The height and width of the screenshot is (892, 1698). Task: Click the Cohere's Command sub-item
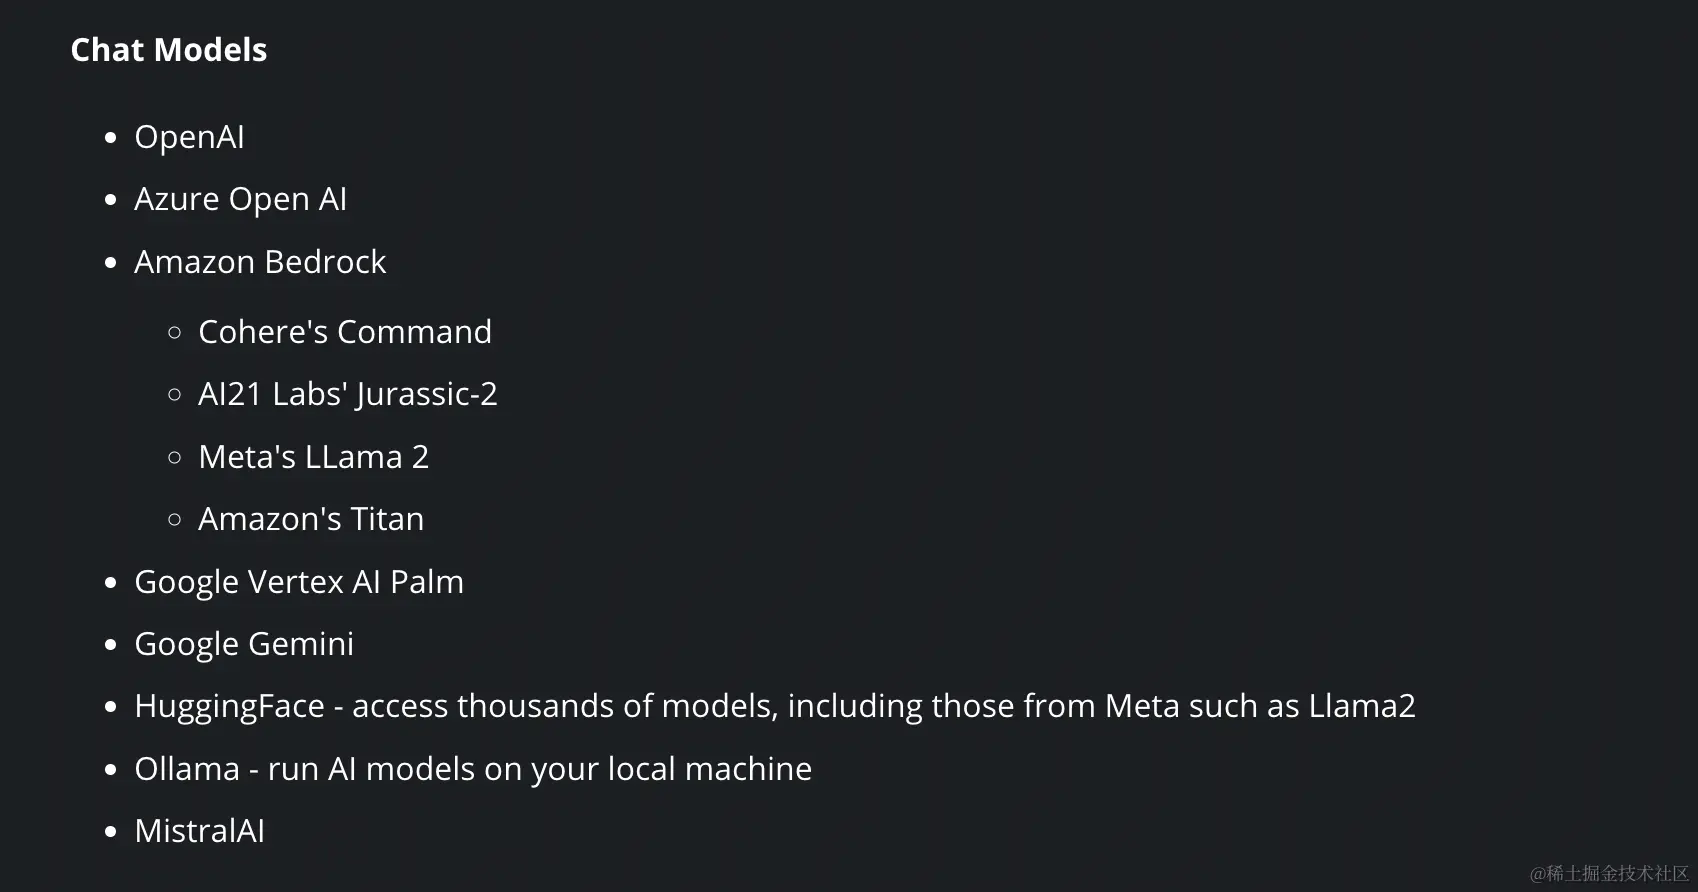point(345,332)
